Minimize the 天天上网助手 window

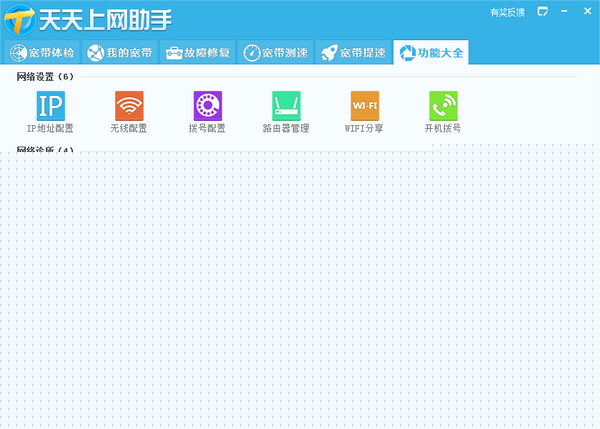click(564, 12)
